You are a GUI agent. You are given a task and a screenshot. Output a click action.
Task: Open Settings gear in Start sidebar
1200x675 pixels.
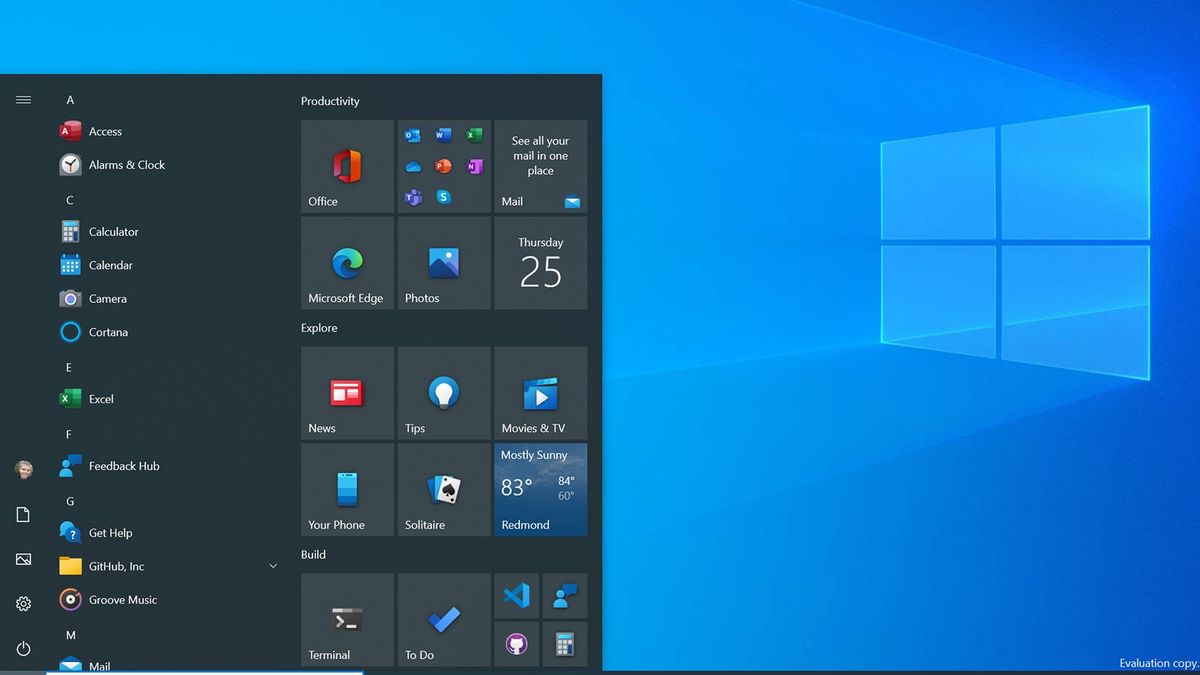click(23, 604)
